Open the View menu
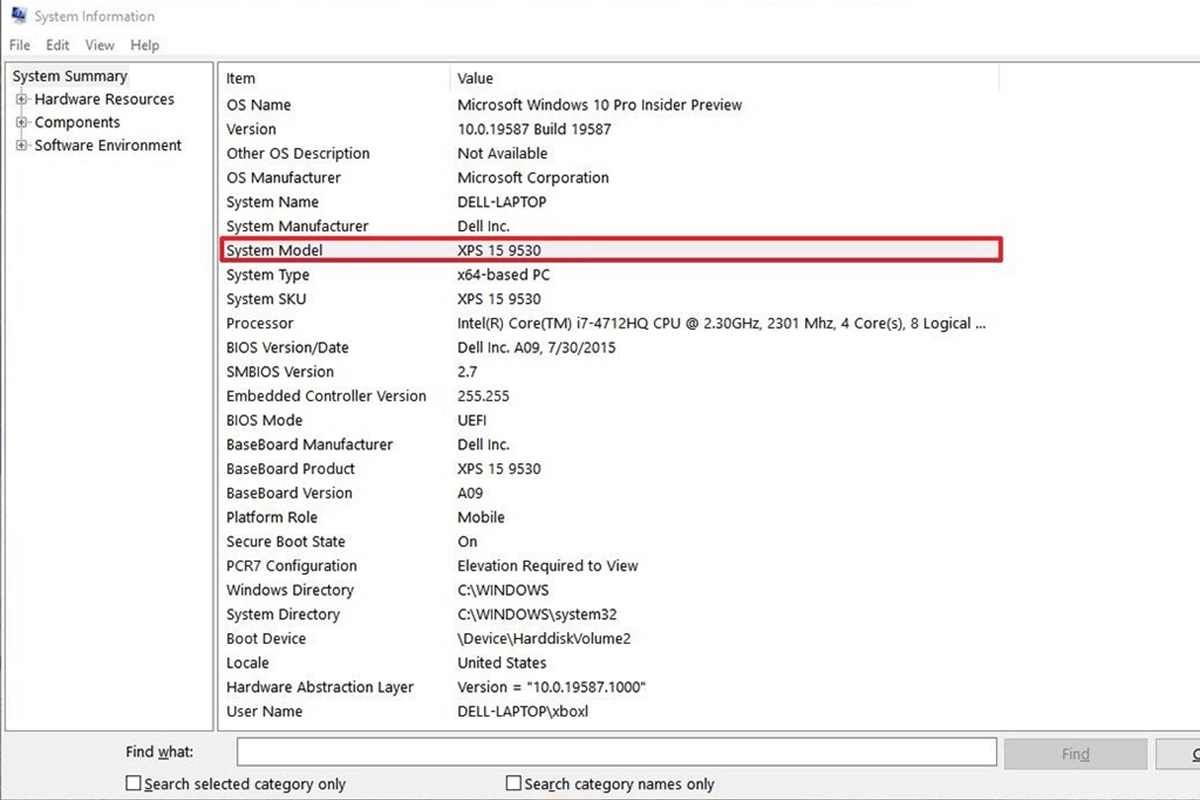The width and height of the screenshot is (1200, 800). (99, 45)
